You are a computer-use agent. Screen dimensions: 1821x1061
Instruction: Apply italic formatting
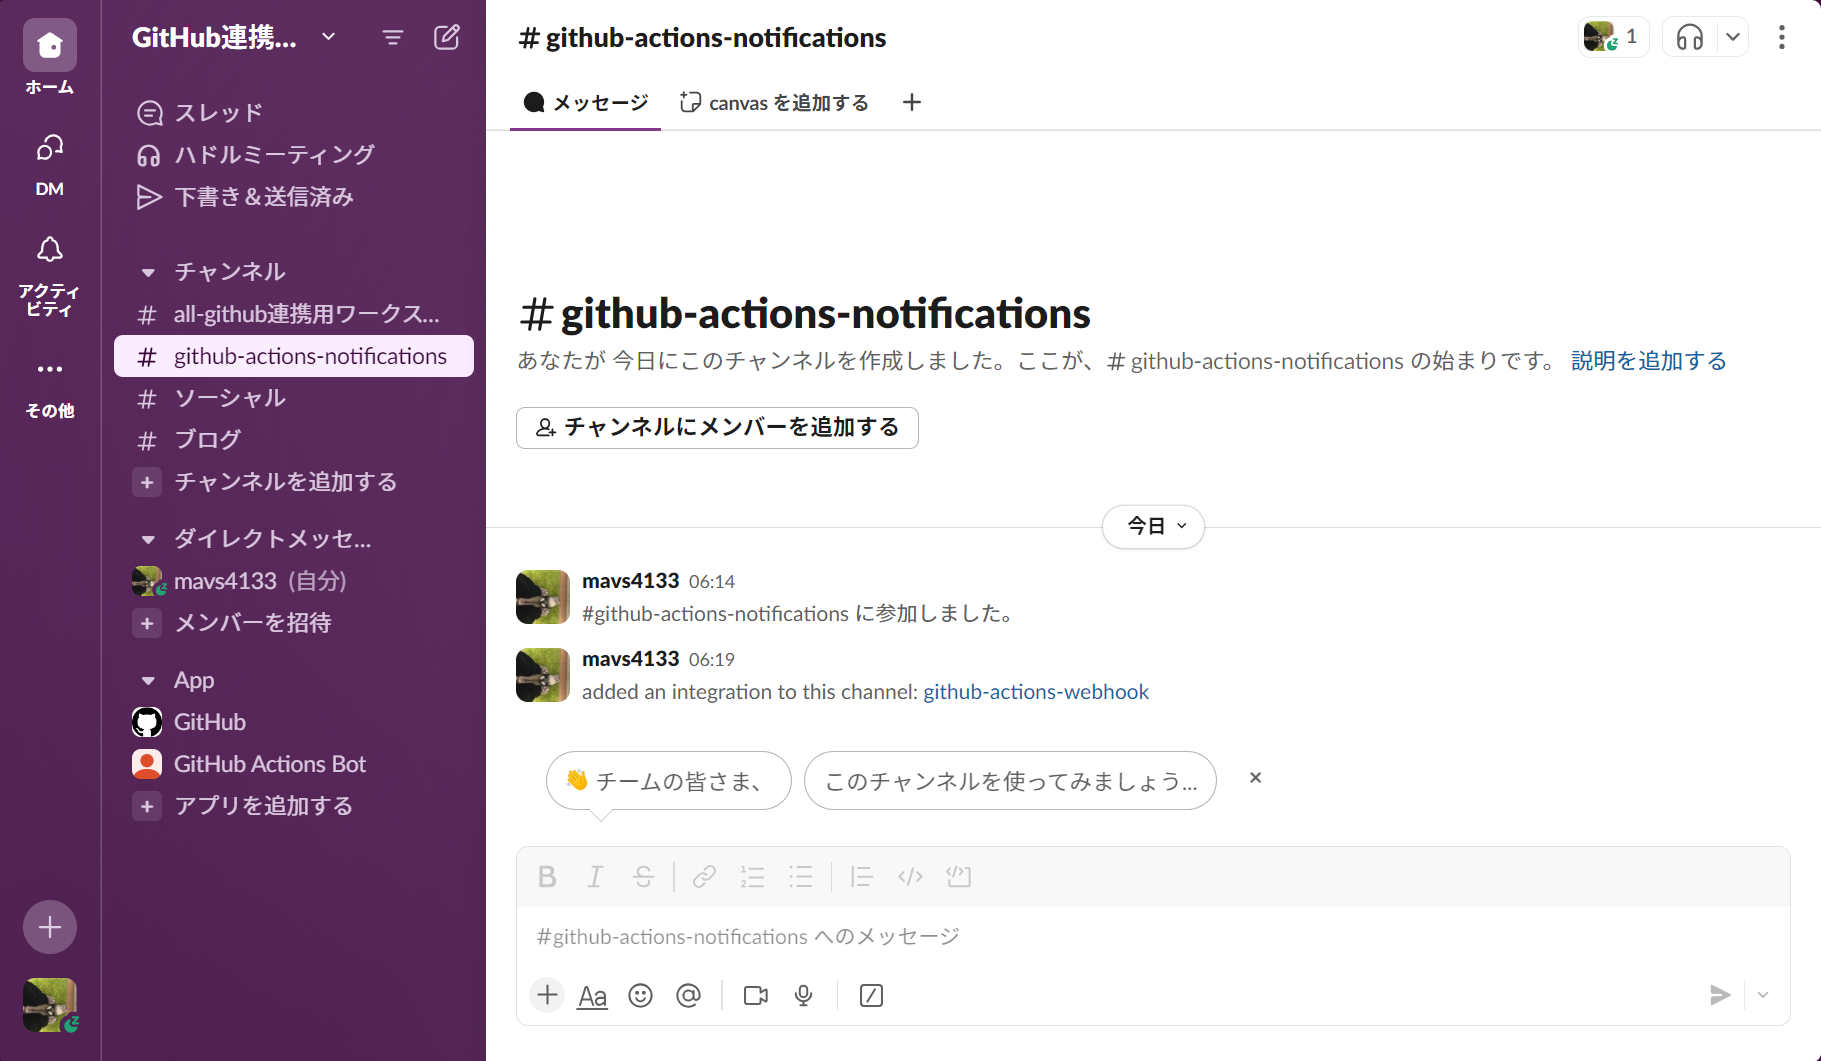595,877
